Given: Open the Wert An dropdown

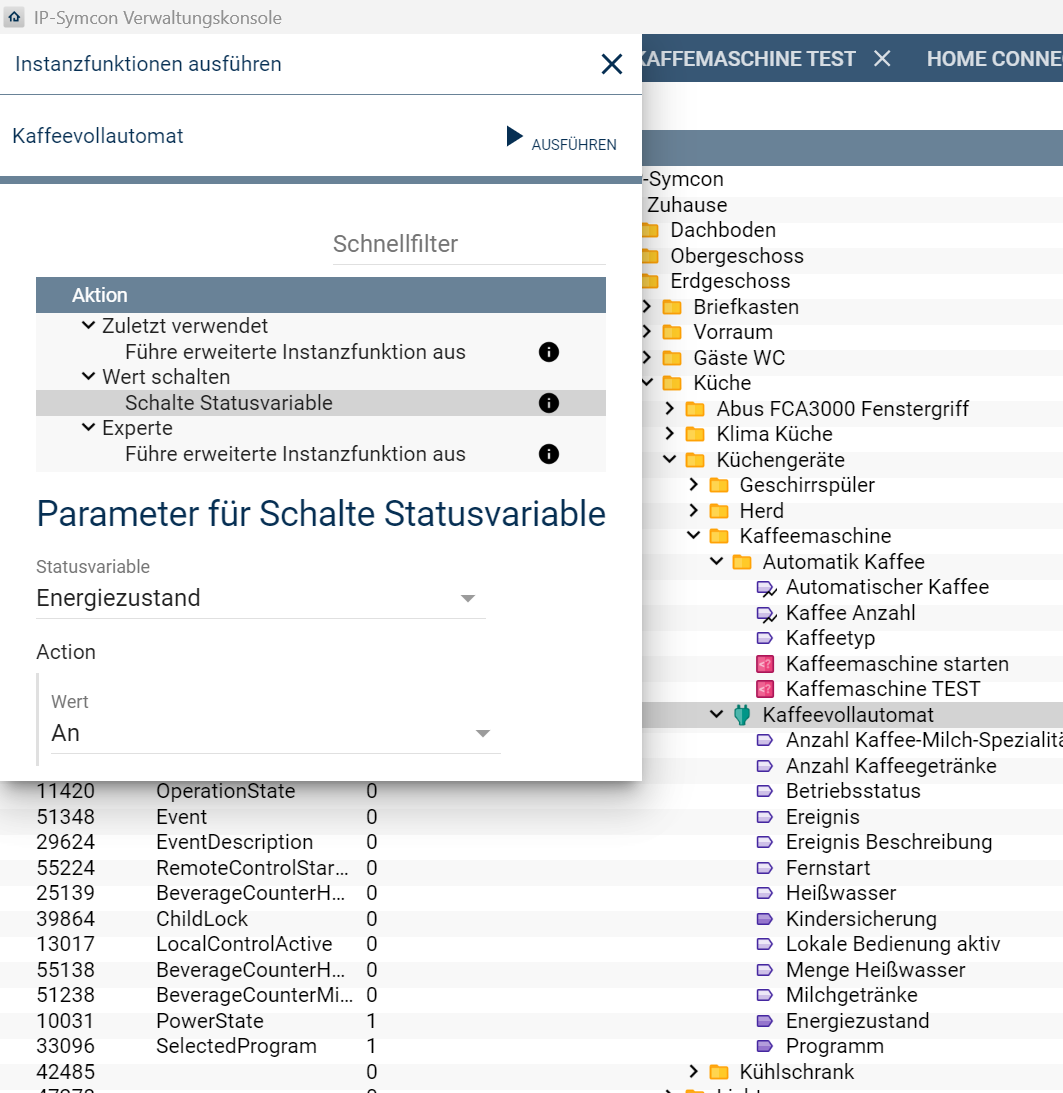Looking at the screenshot, I should pyautogui.click(x=275, y=733).
